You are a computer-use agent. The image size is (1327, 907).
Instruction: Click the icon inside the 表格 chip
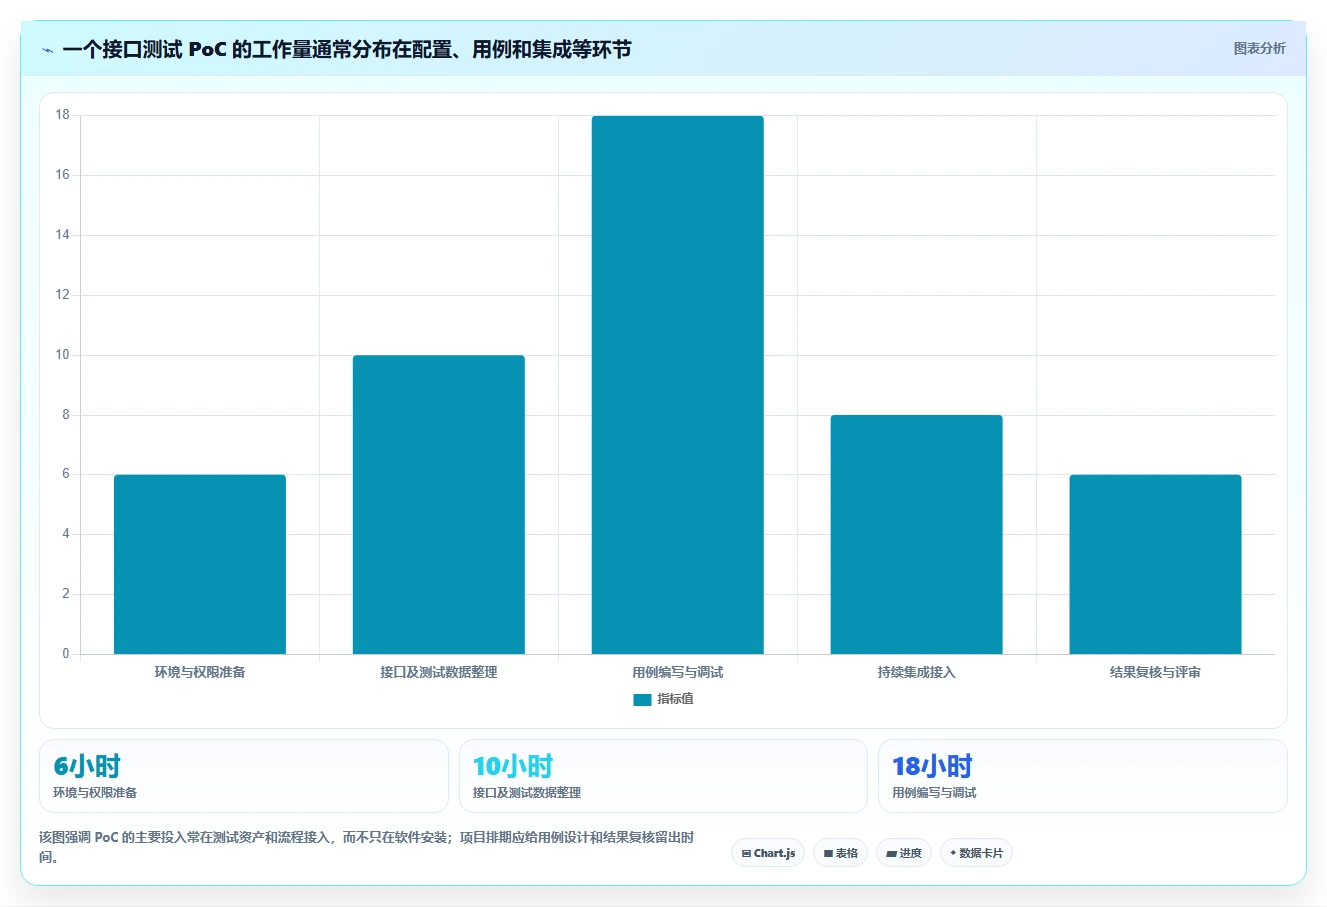[828, 854]
